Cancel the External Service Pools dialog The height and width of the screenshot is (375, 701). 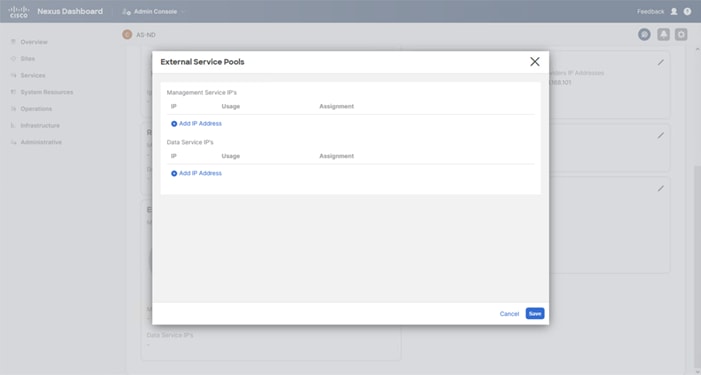(x=509, y=314)
